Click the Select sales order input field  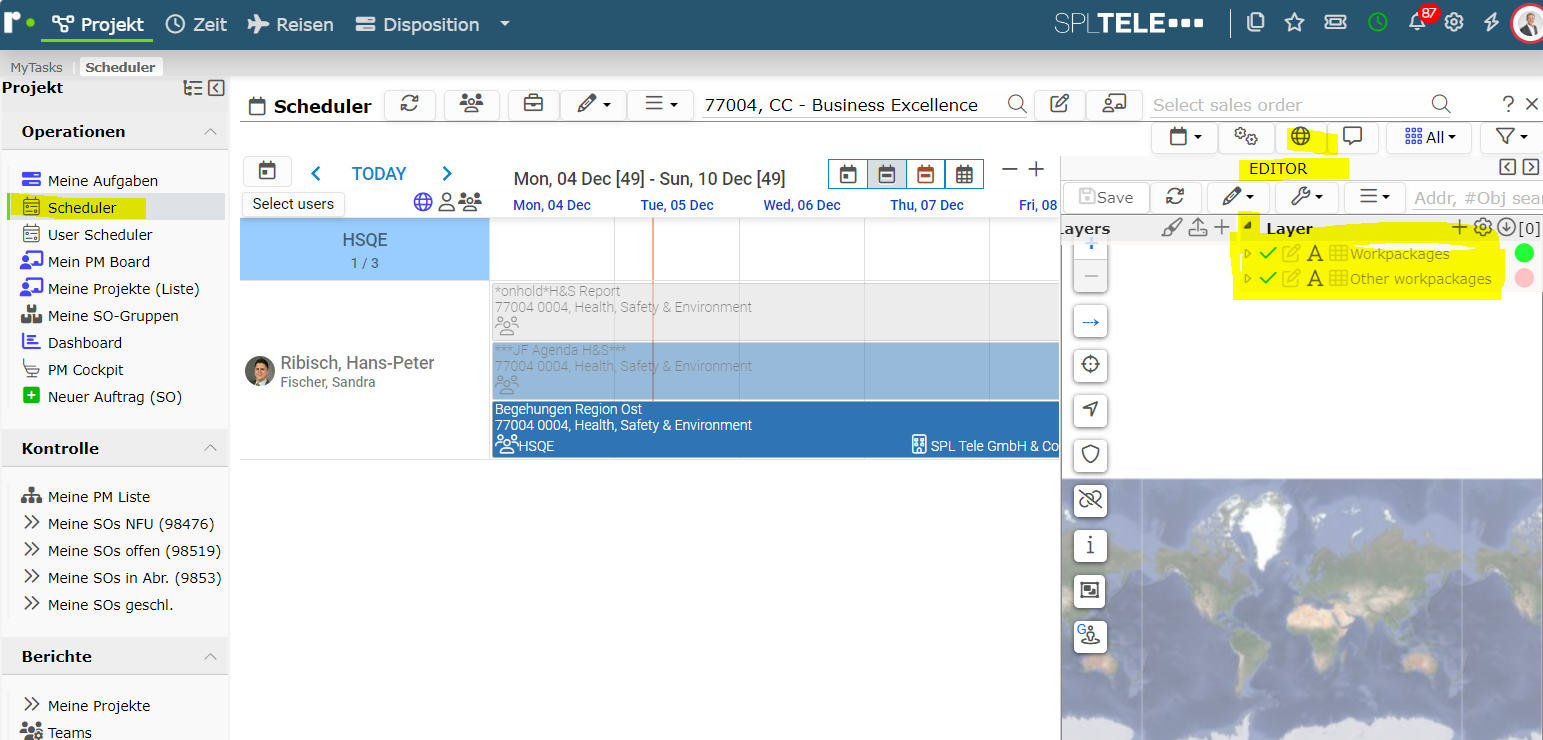(1288, 105)
